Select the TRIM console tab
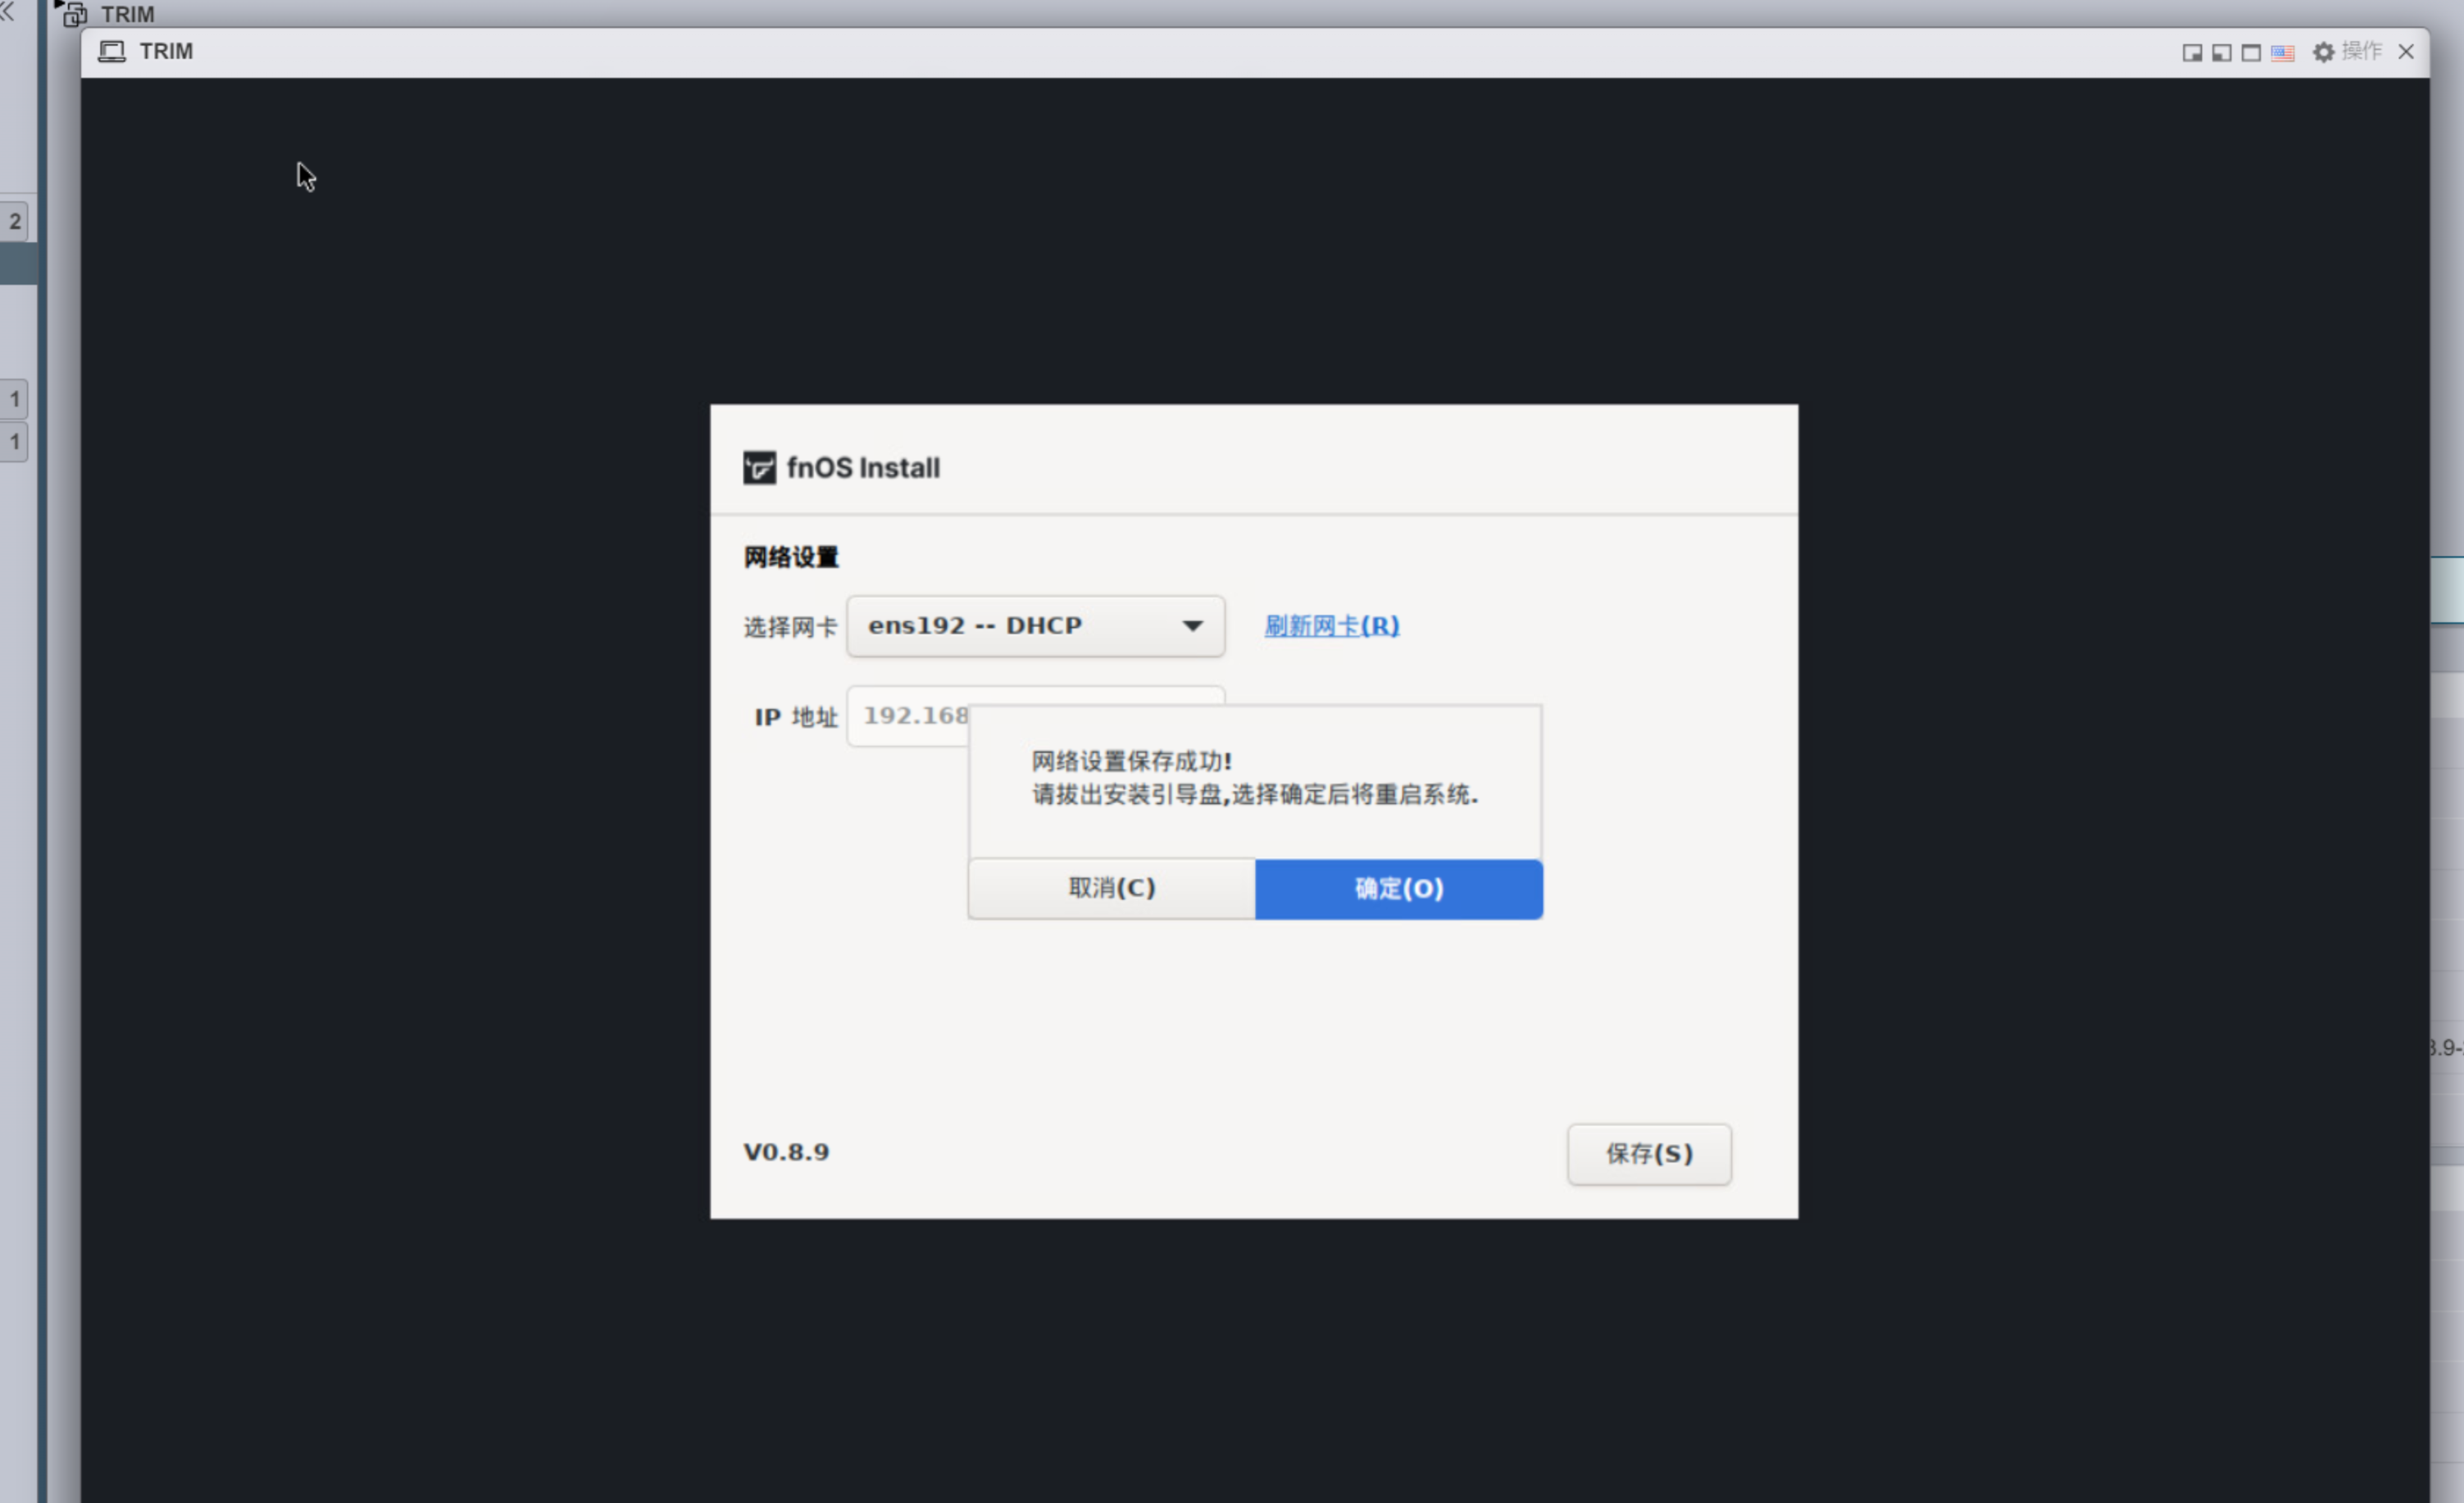 (x=165, y=51)
